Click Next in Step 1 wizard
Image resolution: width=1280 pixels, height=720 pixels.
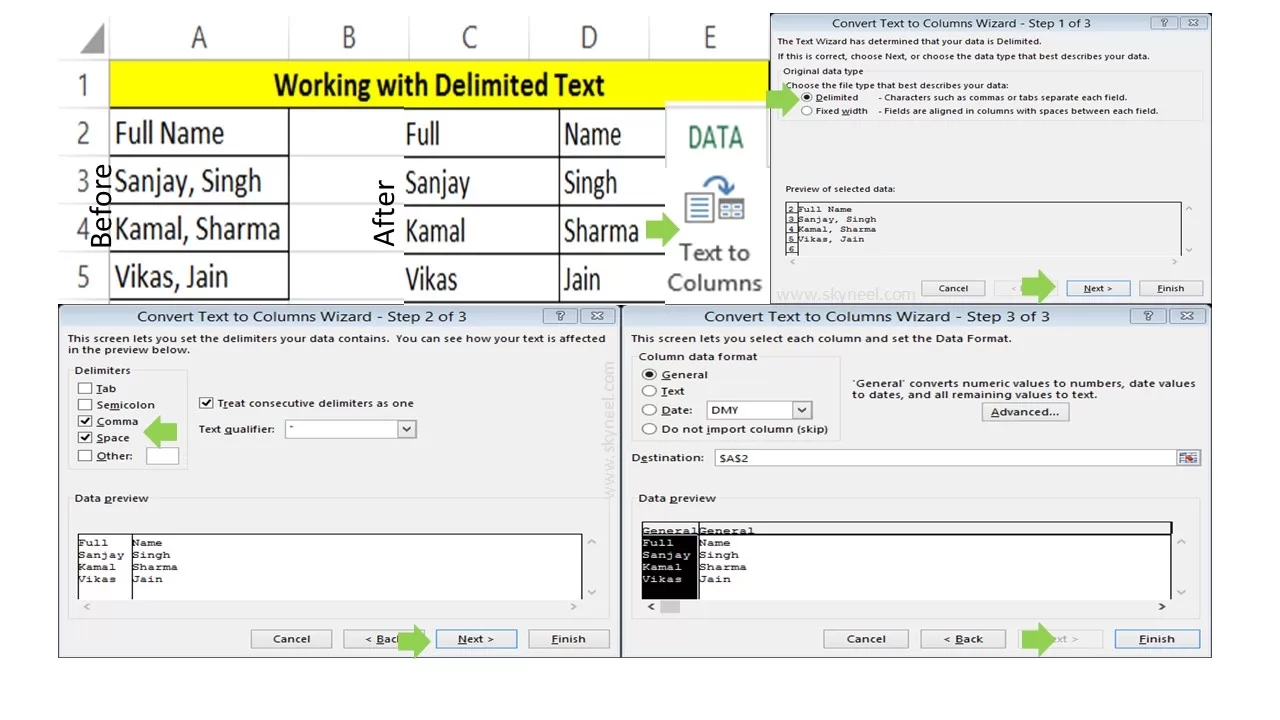(x=1097, y=288)
